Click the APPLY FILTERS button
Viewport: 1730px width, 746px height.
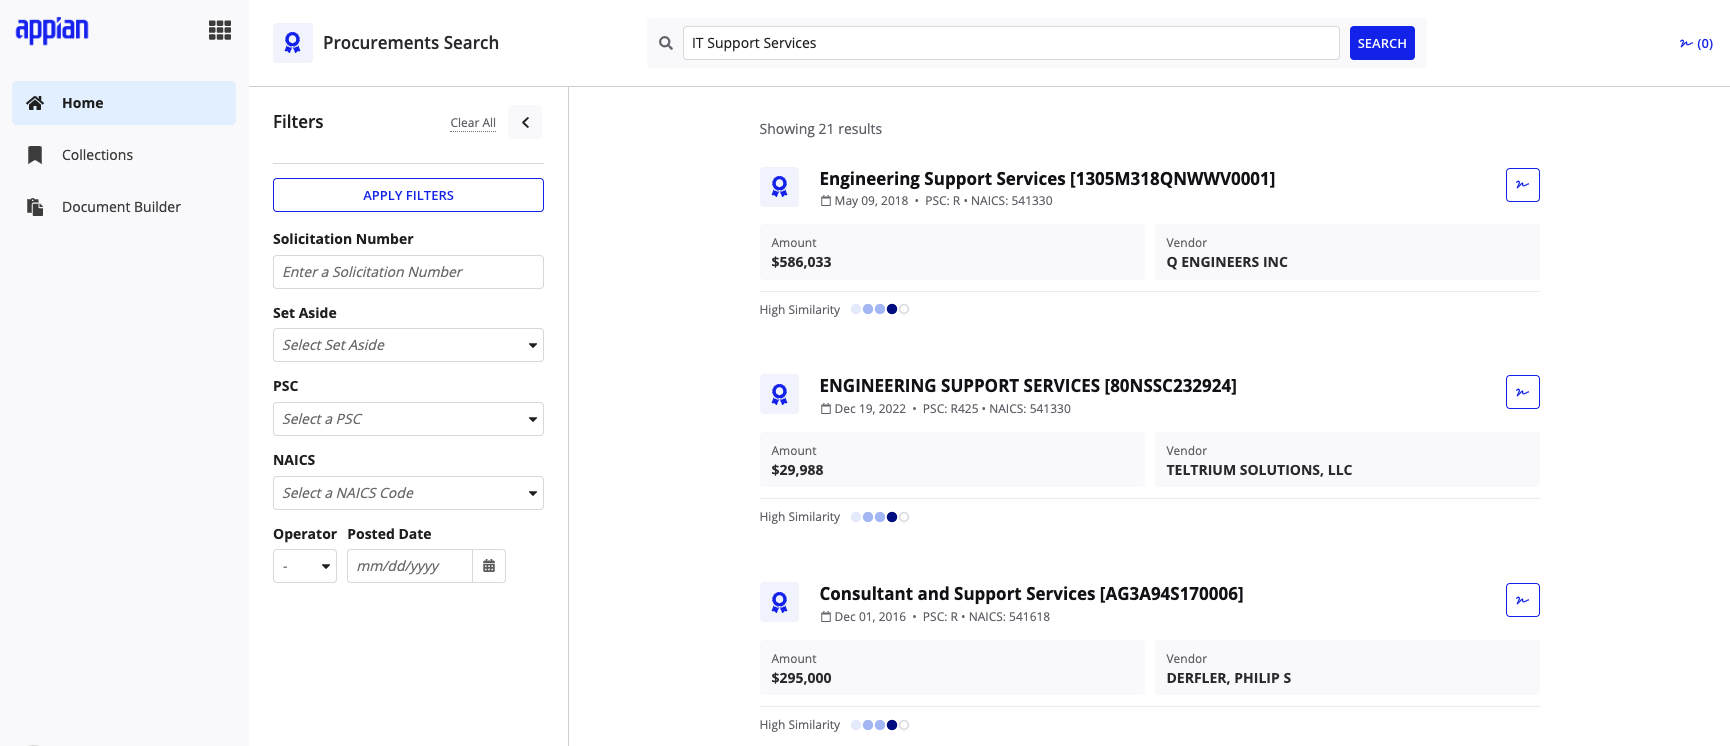[408, 195]
